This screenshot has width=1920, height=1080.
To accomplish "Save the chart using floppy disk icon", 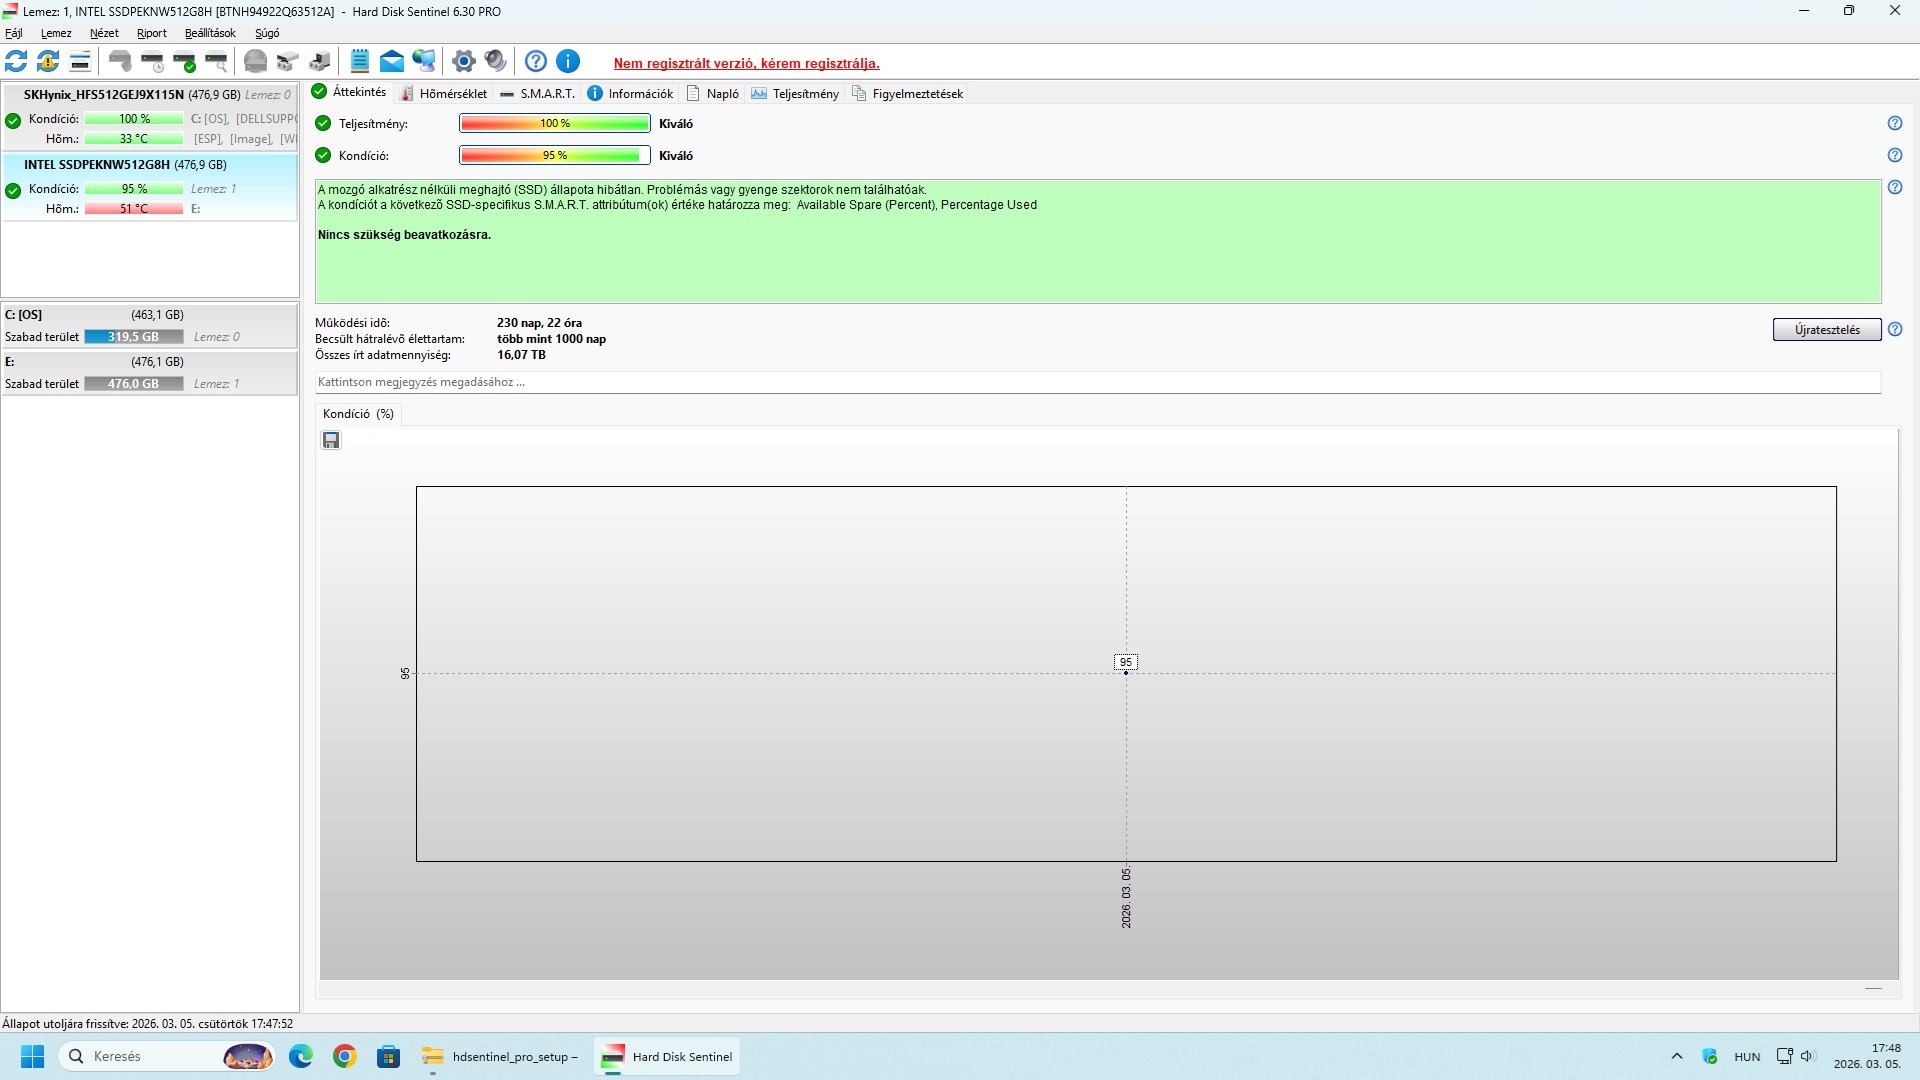I will point(331,440).
